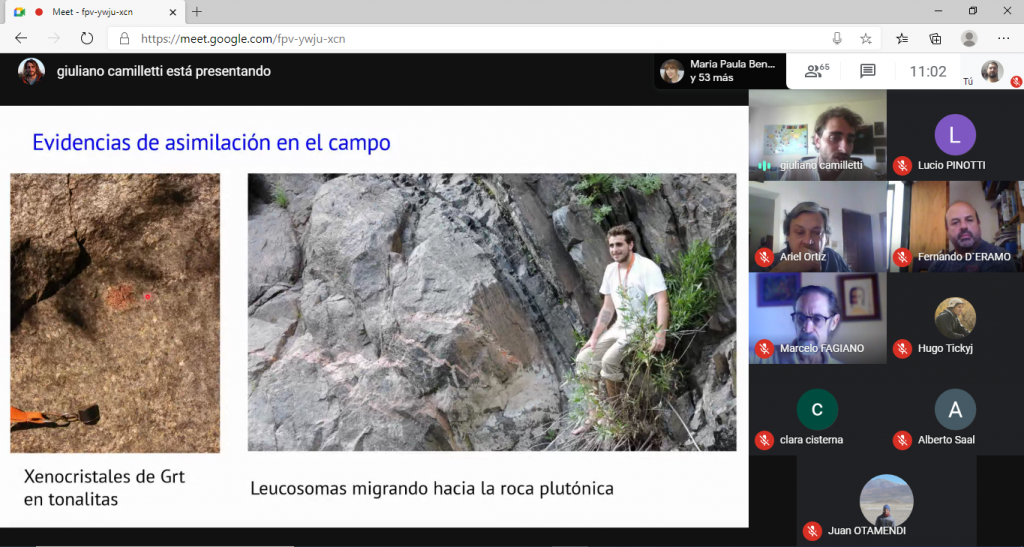1024x547 pixels.
Task: Click muted mic icon of Ariel Ortiz
Action: tap(764, 257)
